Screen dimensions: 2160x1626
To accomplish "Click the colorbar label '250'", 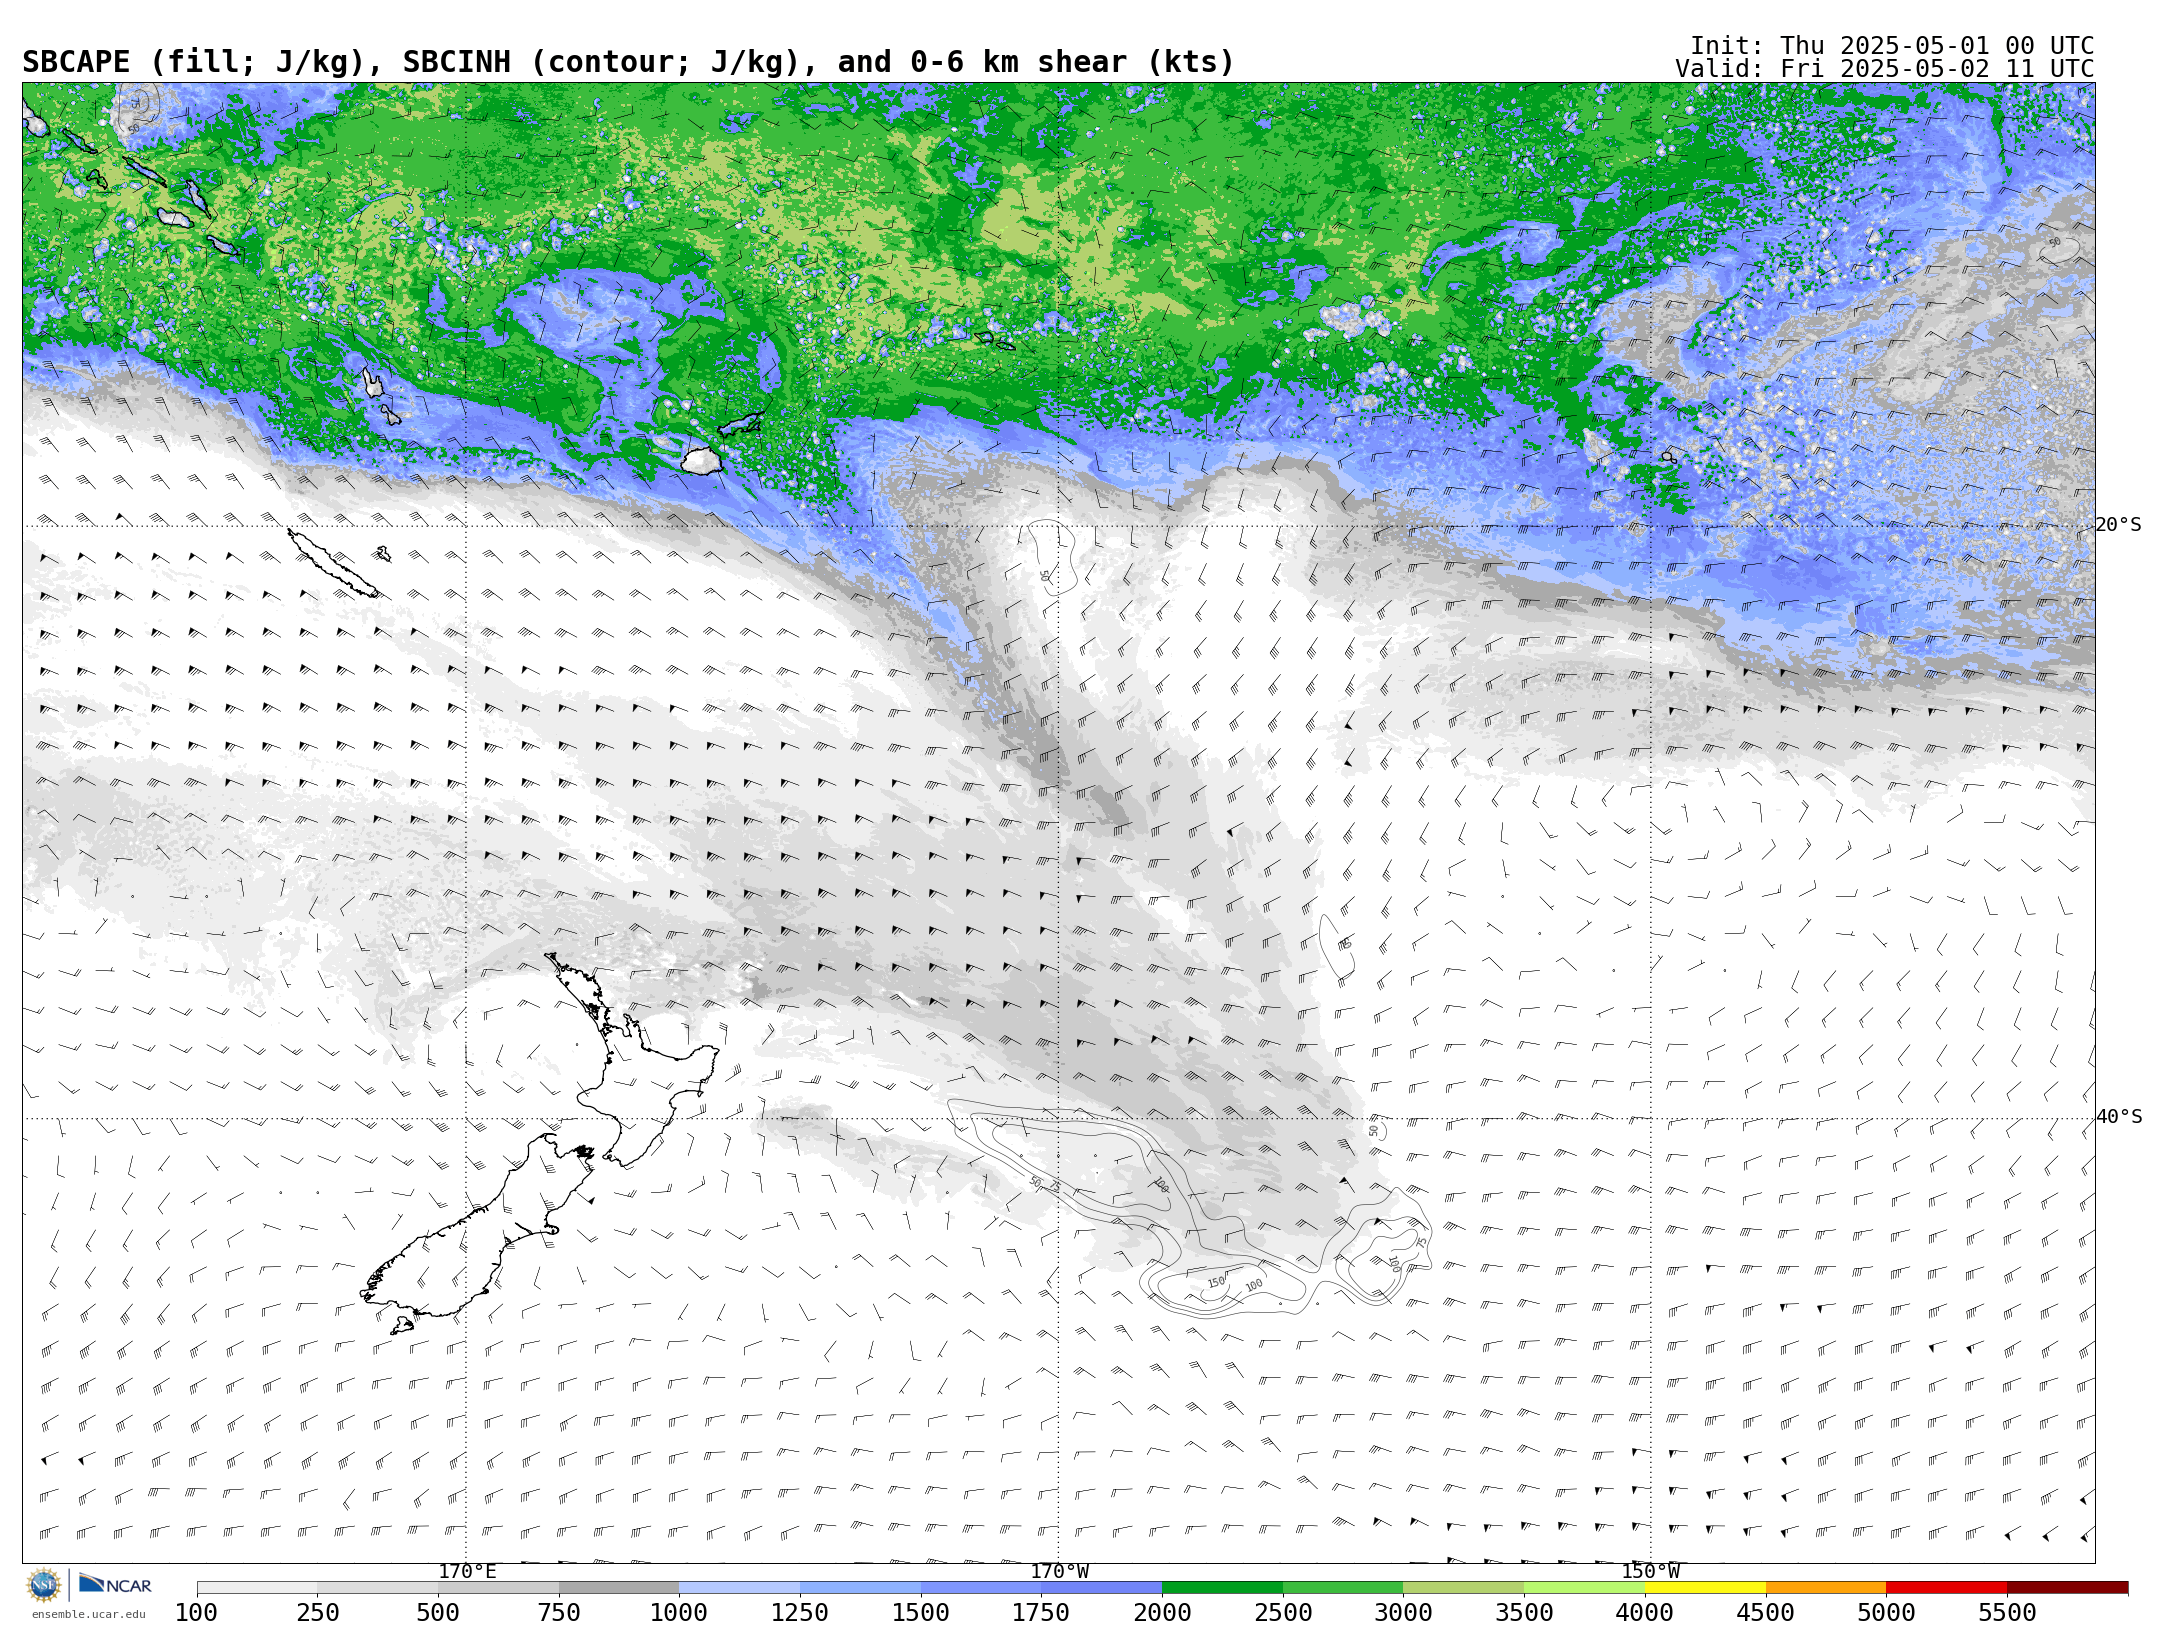I will coord(317,1613).
